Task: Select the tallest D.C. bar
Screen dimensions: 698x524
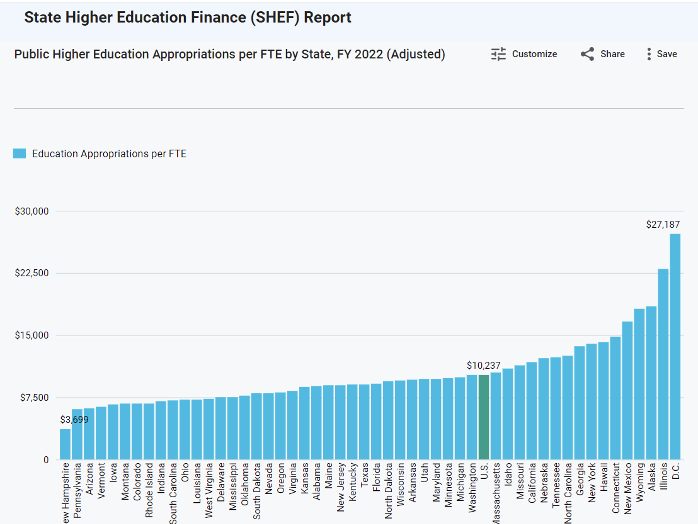Action: pyautogui.click(x=675, y=347)
